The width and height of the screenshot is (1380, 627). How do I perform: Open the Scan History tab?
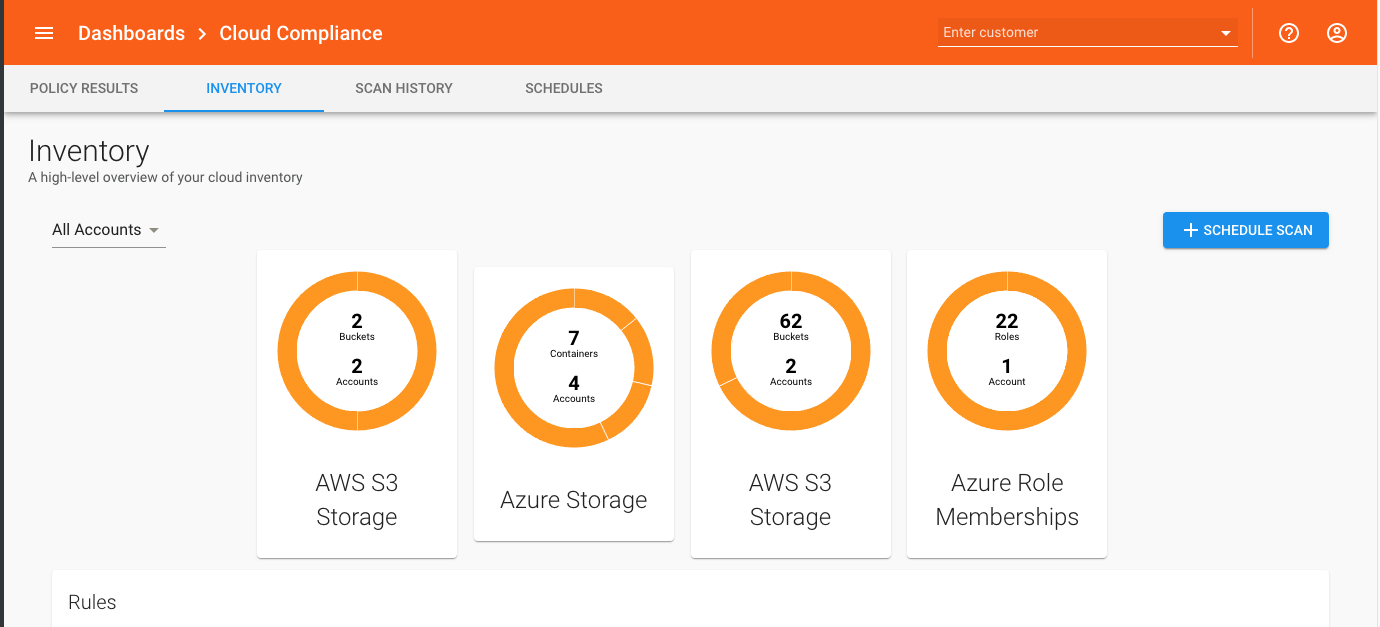pyautogui.click(x=404, y=88)
